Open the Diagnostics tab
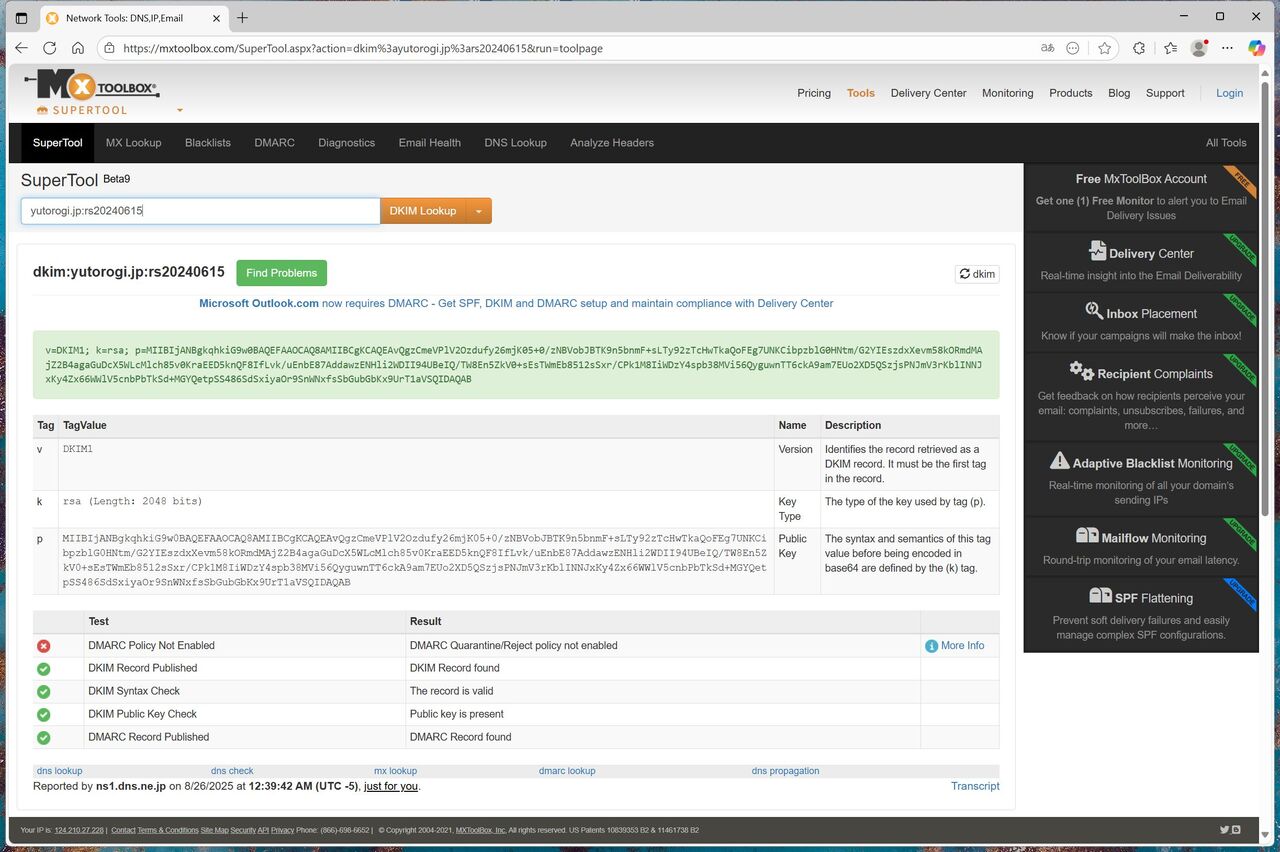The height and width of the screenshot is (852, 1280). 347,143
